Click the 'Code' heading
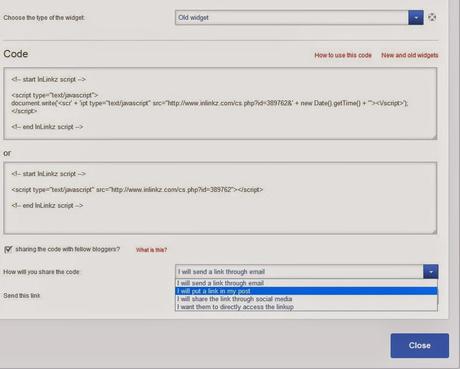The image size is (460, 369). [x=16, y=54]
